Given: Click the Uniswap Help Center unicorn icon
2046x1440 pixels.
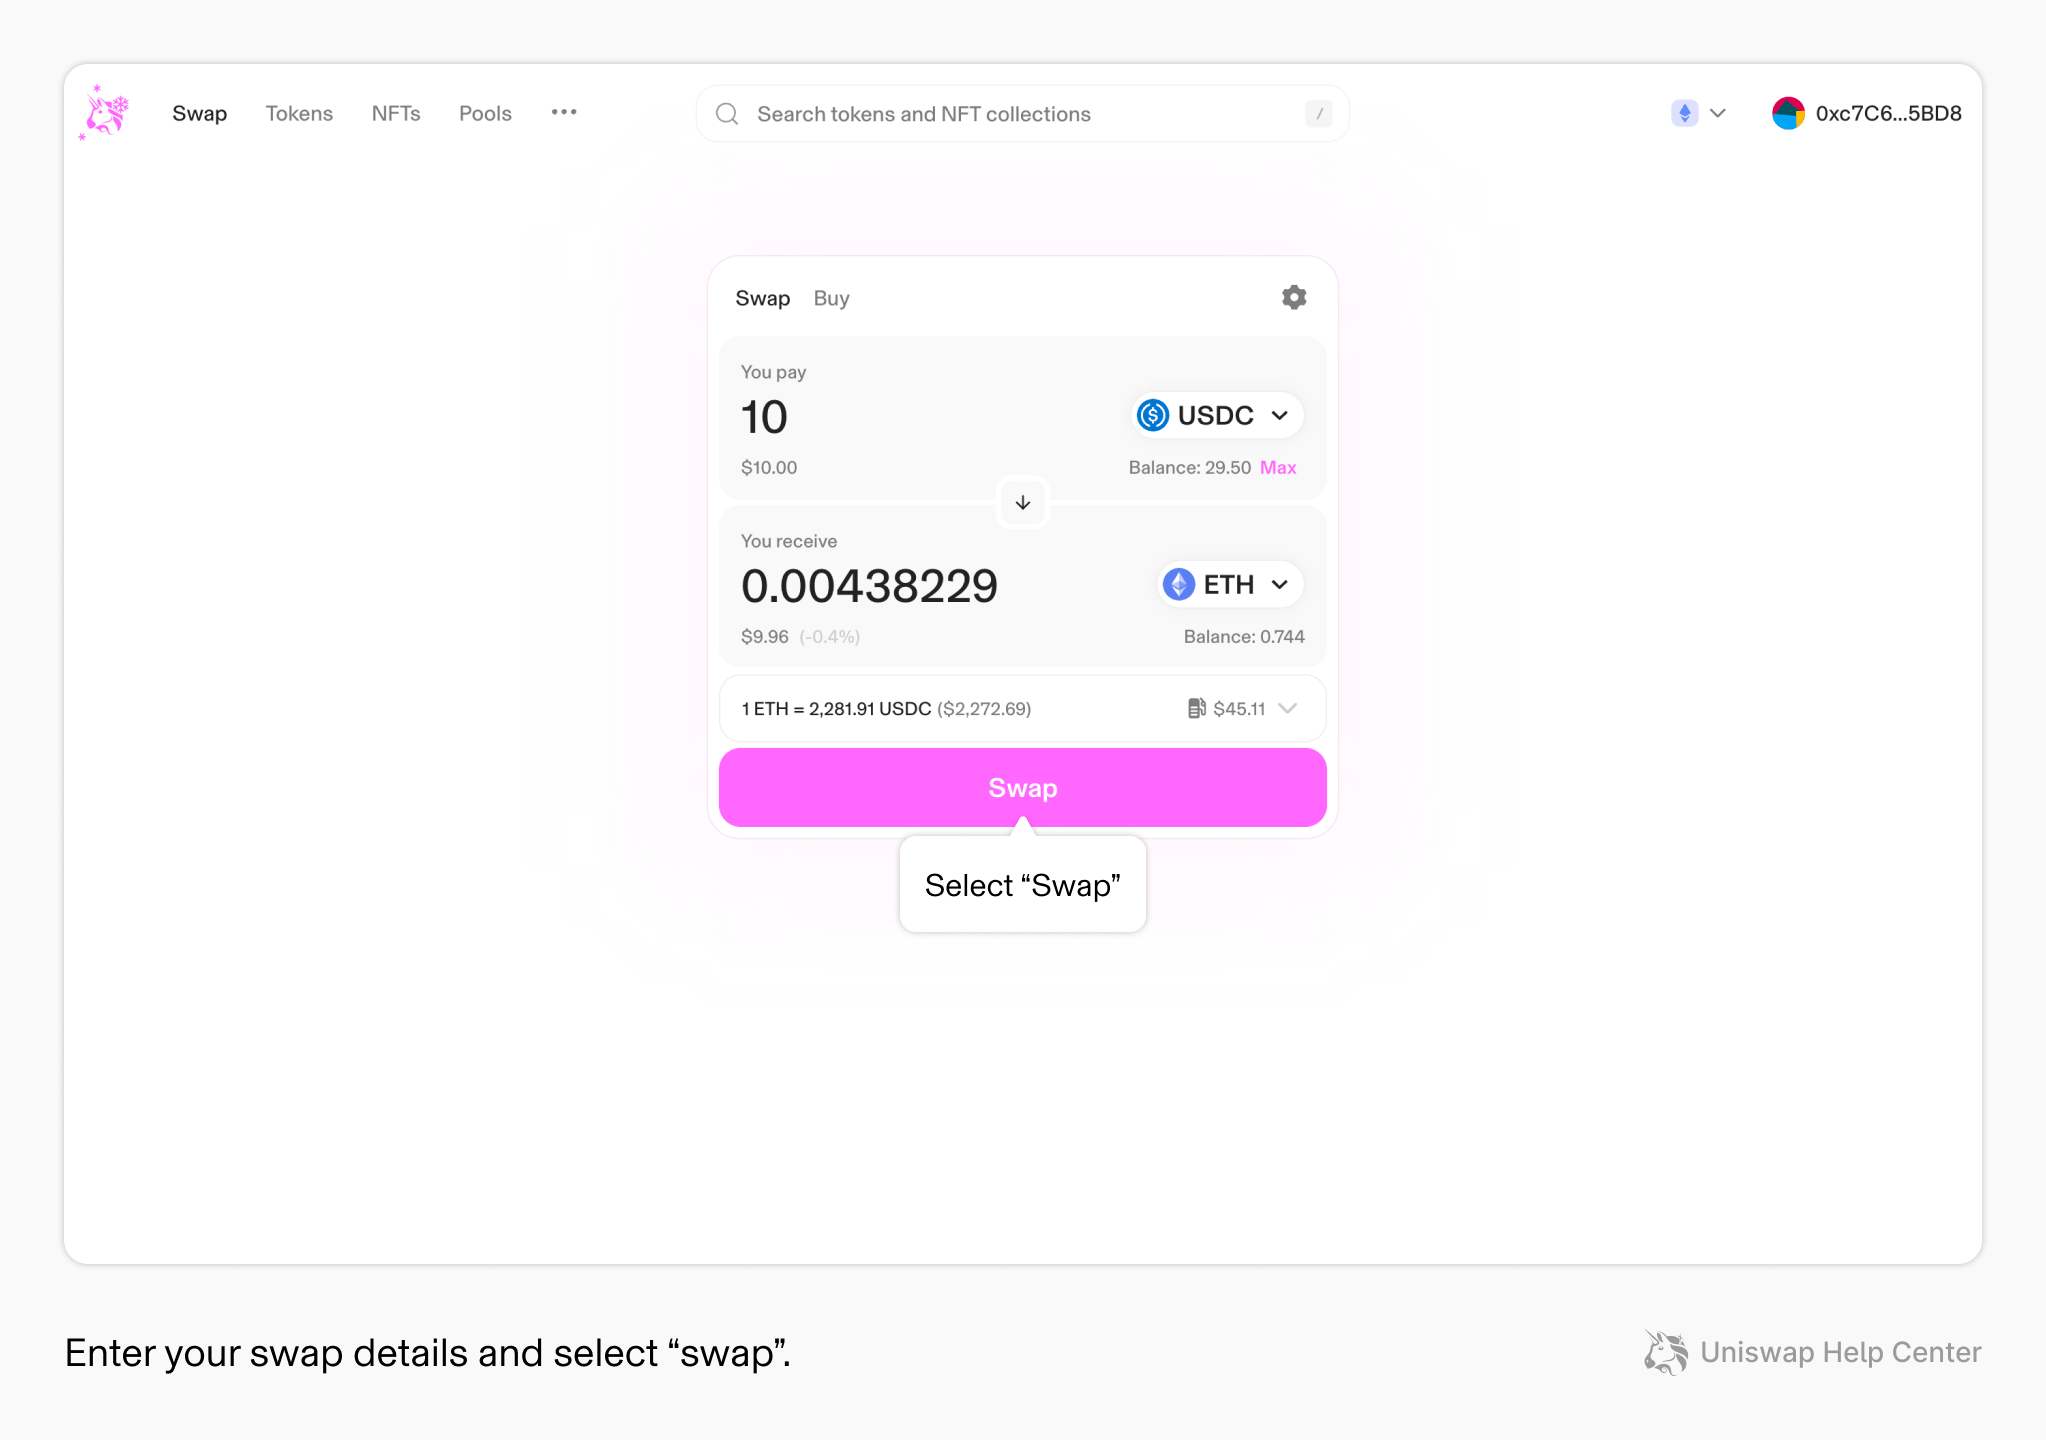Looking at the screenshot, I should click(1666, 1353).
